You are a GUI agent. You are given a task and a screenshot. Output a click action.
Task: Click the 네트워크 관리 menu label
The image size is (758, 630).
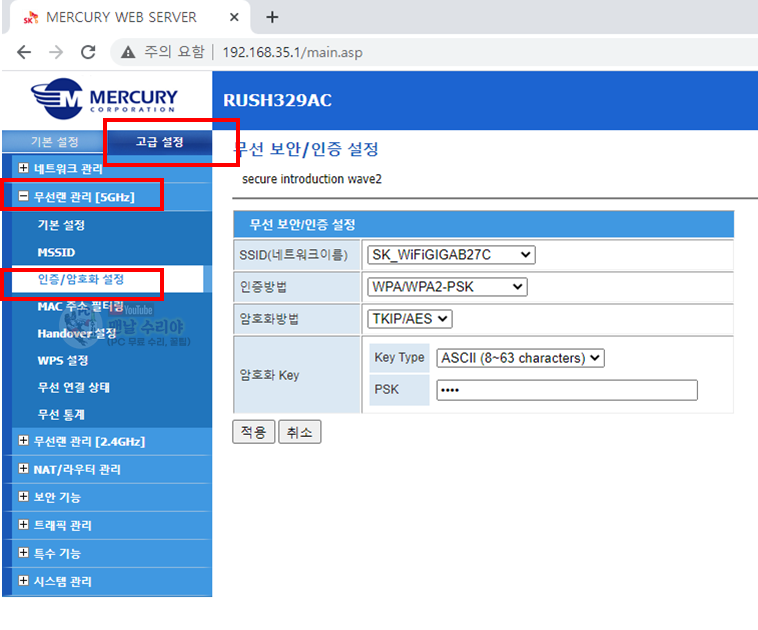point(68,168)
